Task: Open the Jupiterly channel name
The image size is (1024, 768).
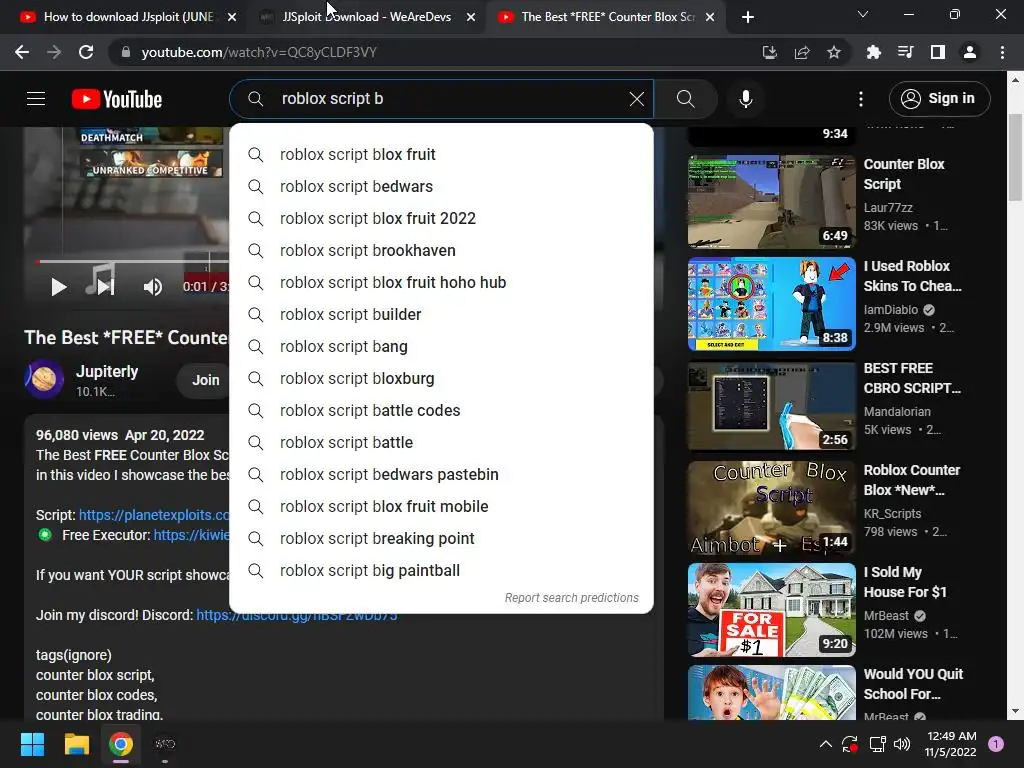Action: point(107,372)
